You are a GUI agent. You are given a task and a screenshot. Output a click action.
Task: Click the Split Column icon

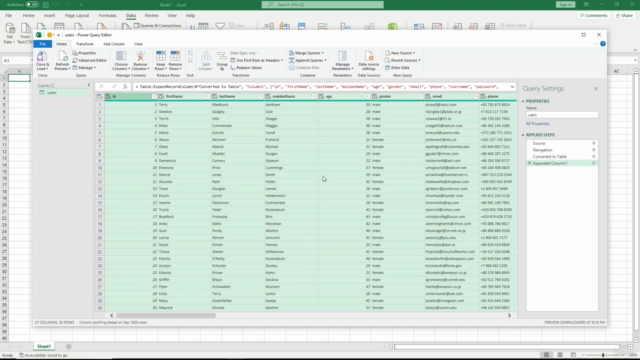pyautogui.click(x=206, y=56)
